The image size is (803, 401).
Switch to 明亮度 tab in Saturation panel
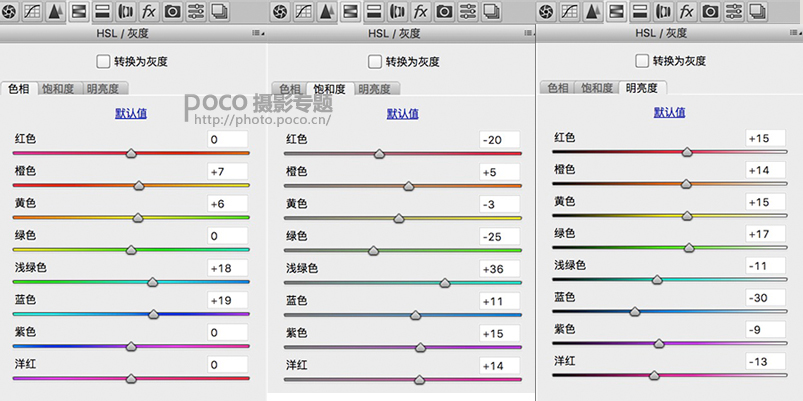pyautogui.click(x=375, y=89)
